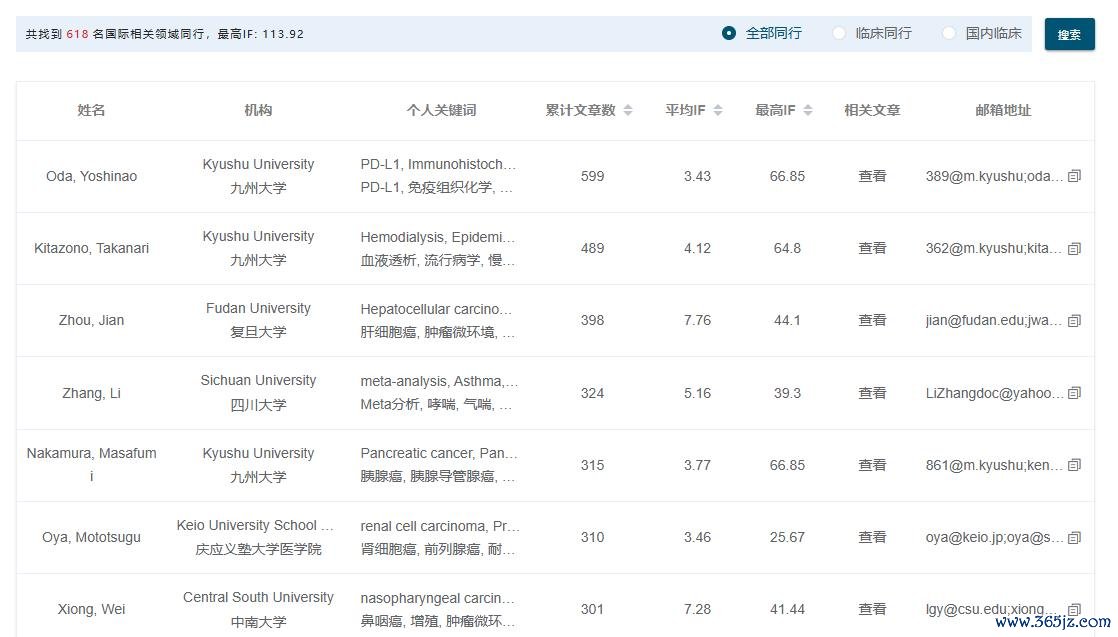Click the 机构 column header

258,111
